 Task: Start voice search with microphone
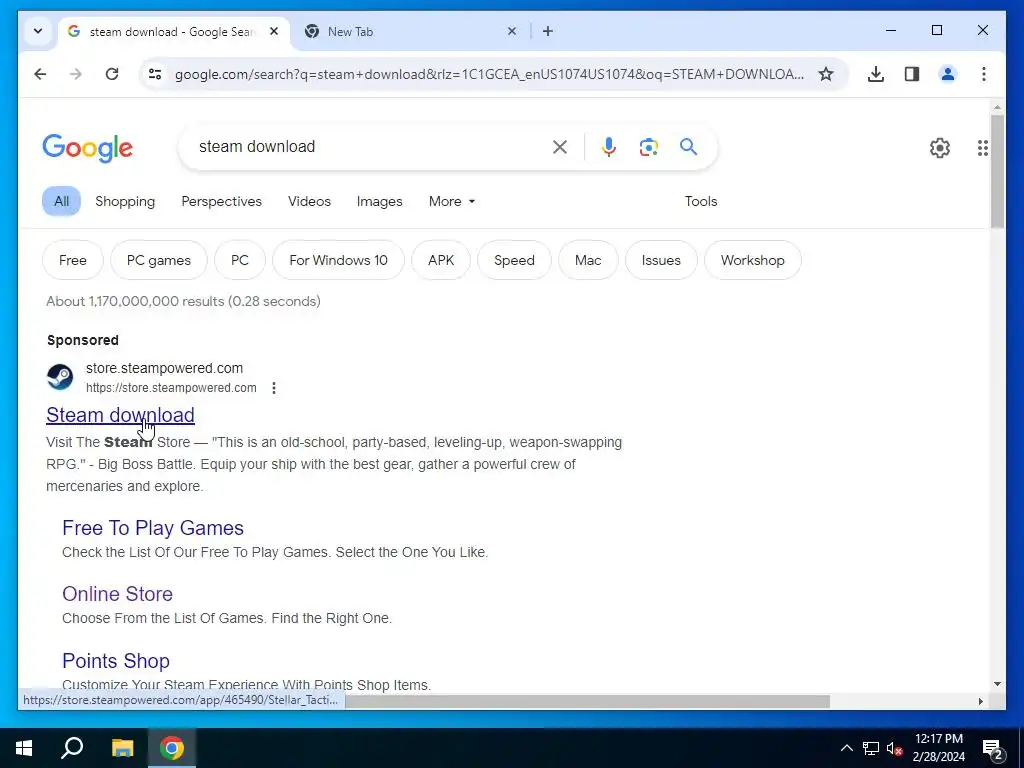point(609,147)
